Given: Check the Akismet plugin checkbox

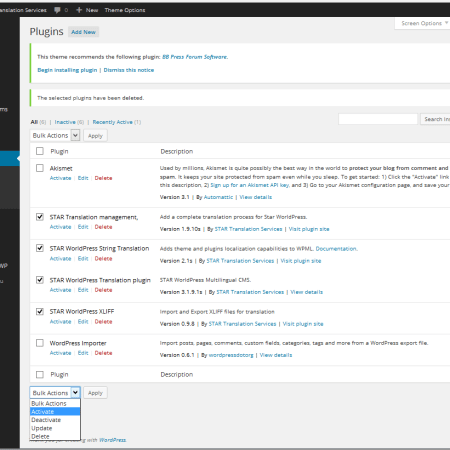Looking at the screenshot, I should (40, 168).
